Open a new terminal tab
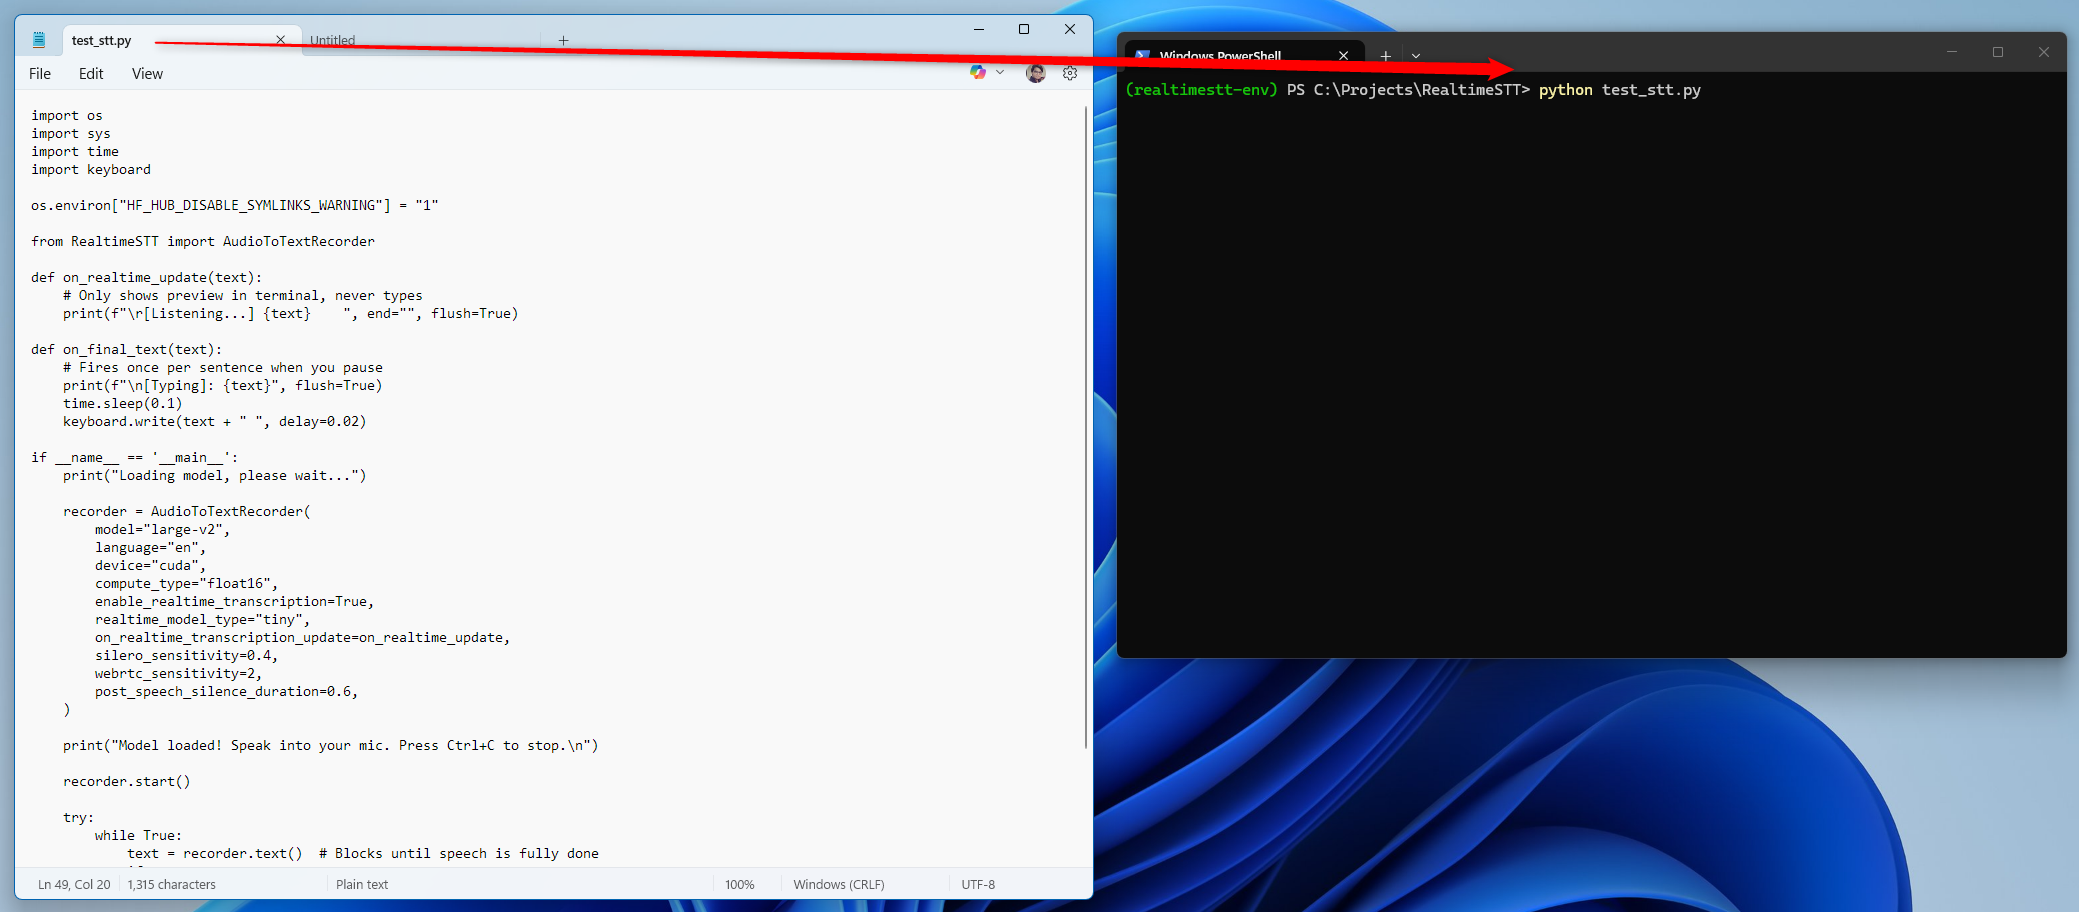This screenshot has height=912, width=2079. [x=1385, y=56]
